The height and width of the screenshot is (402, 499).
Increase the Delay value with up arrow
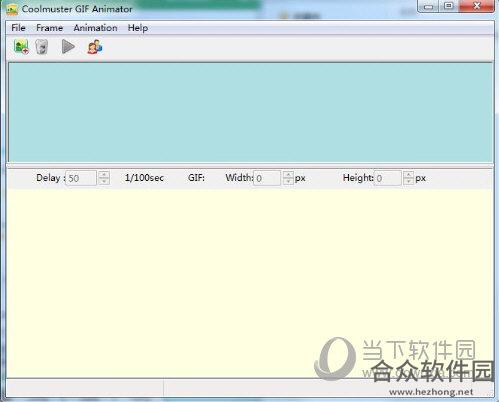click(104, 174)
